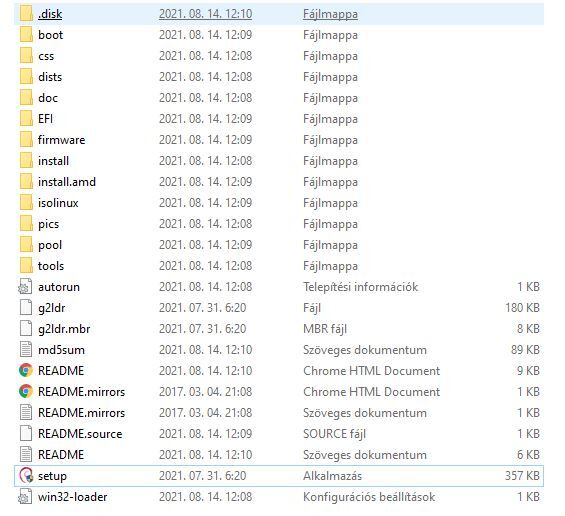Viewport: 565px width, 516px height.
Task: Click the EFI folder icon
Action: click(26, 119)
